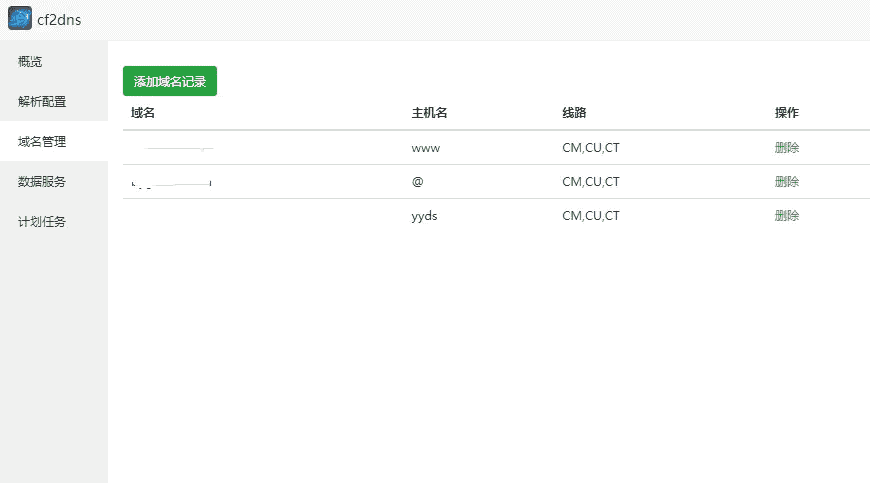The image size is (870, 483).
Task: Delete the yyds host record
Action: point(787,216)
